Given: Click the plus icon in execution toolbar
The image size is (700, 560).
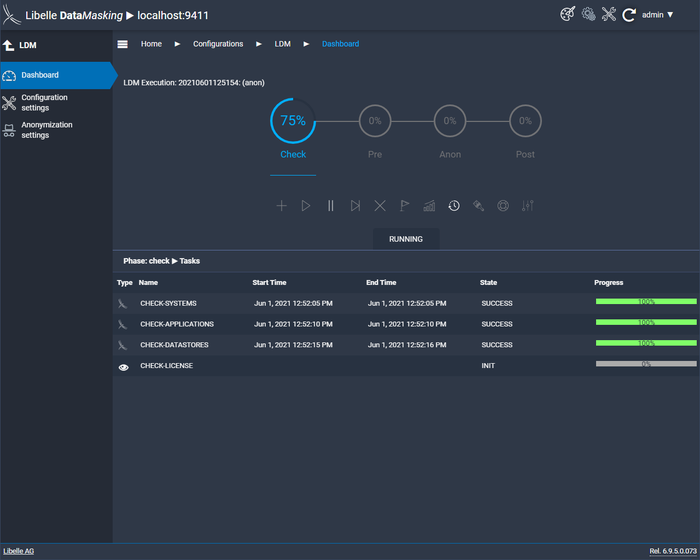Looking at the screenshot, I should click(x=281, y=206).
